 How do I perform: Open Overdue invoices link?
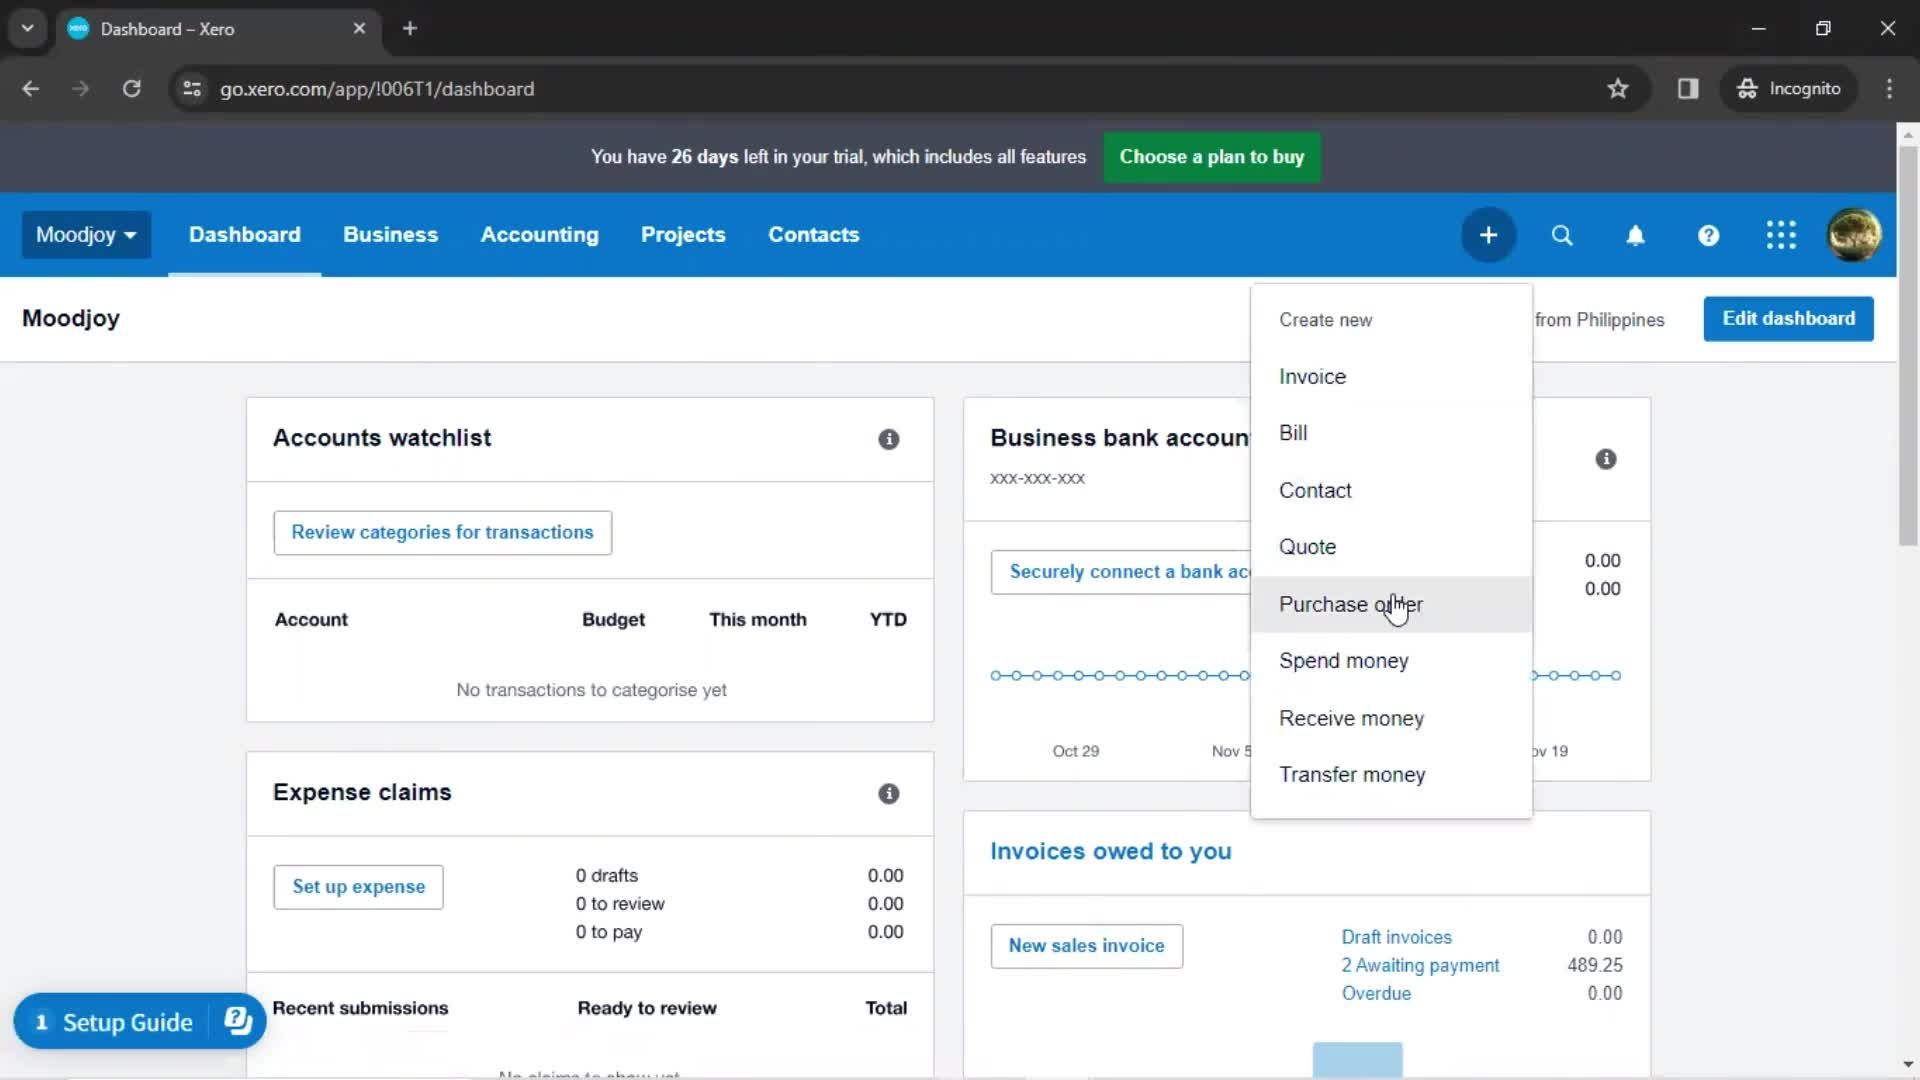[x=1376, y=993]
